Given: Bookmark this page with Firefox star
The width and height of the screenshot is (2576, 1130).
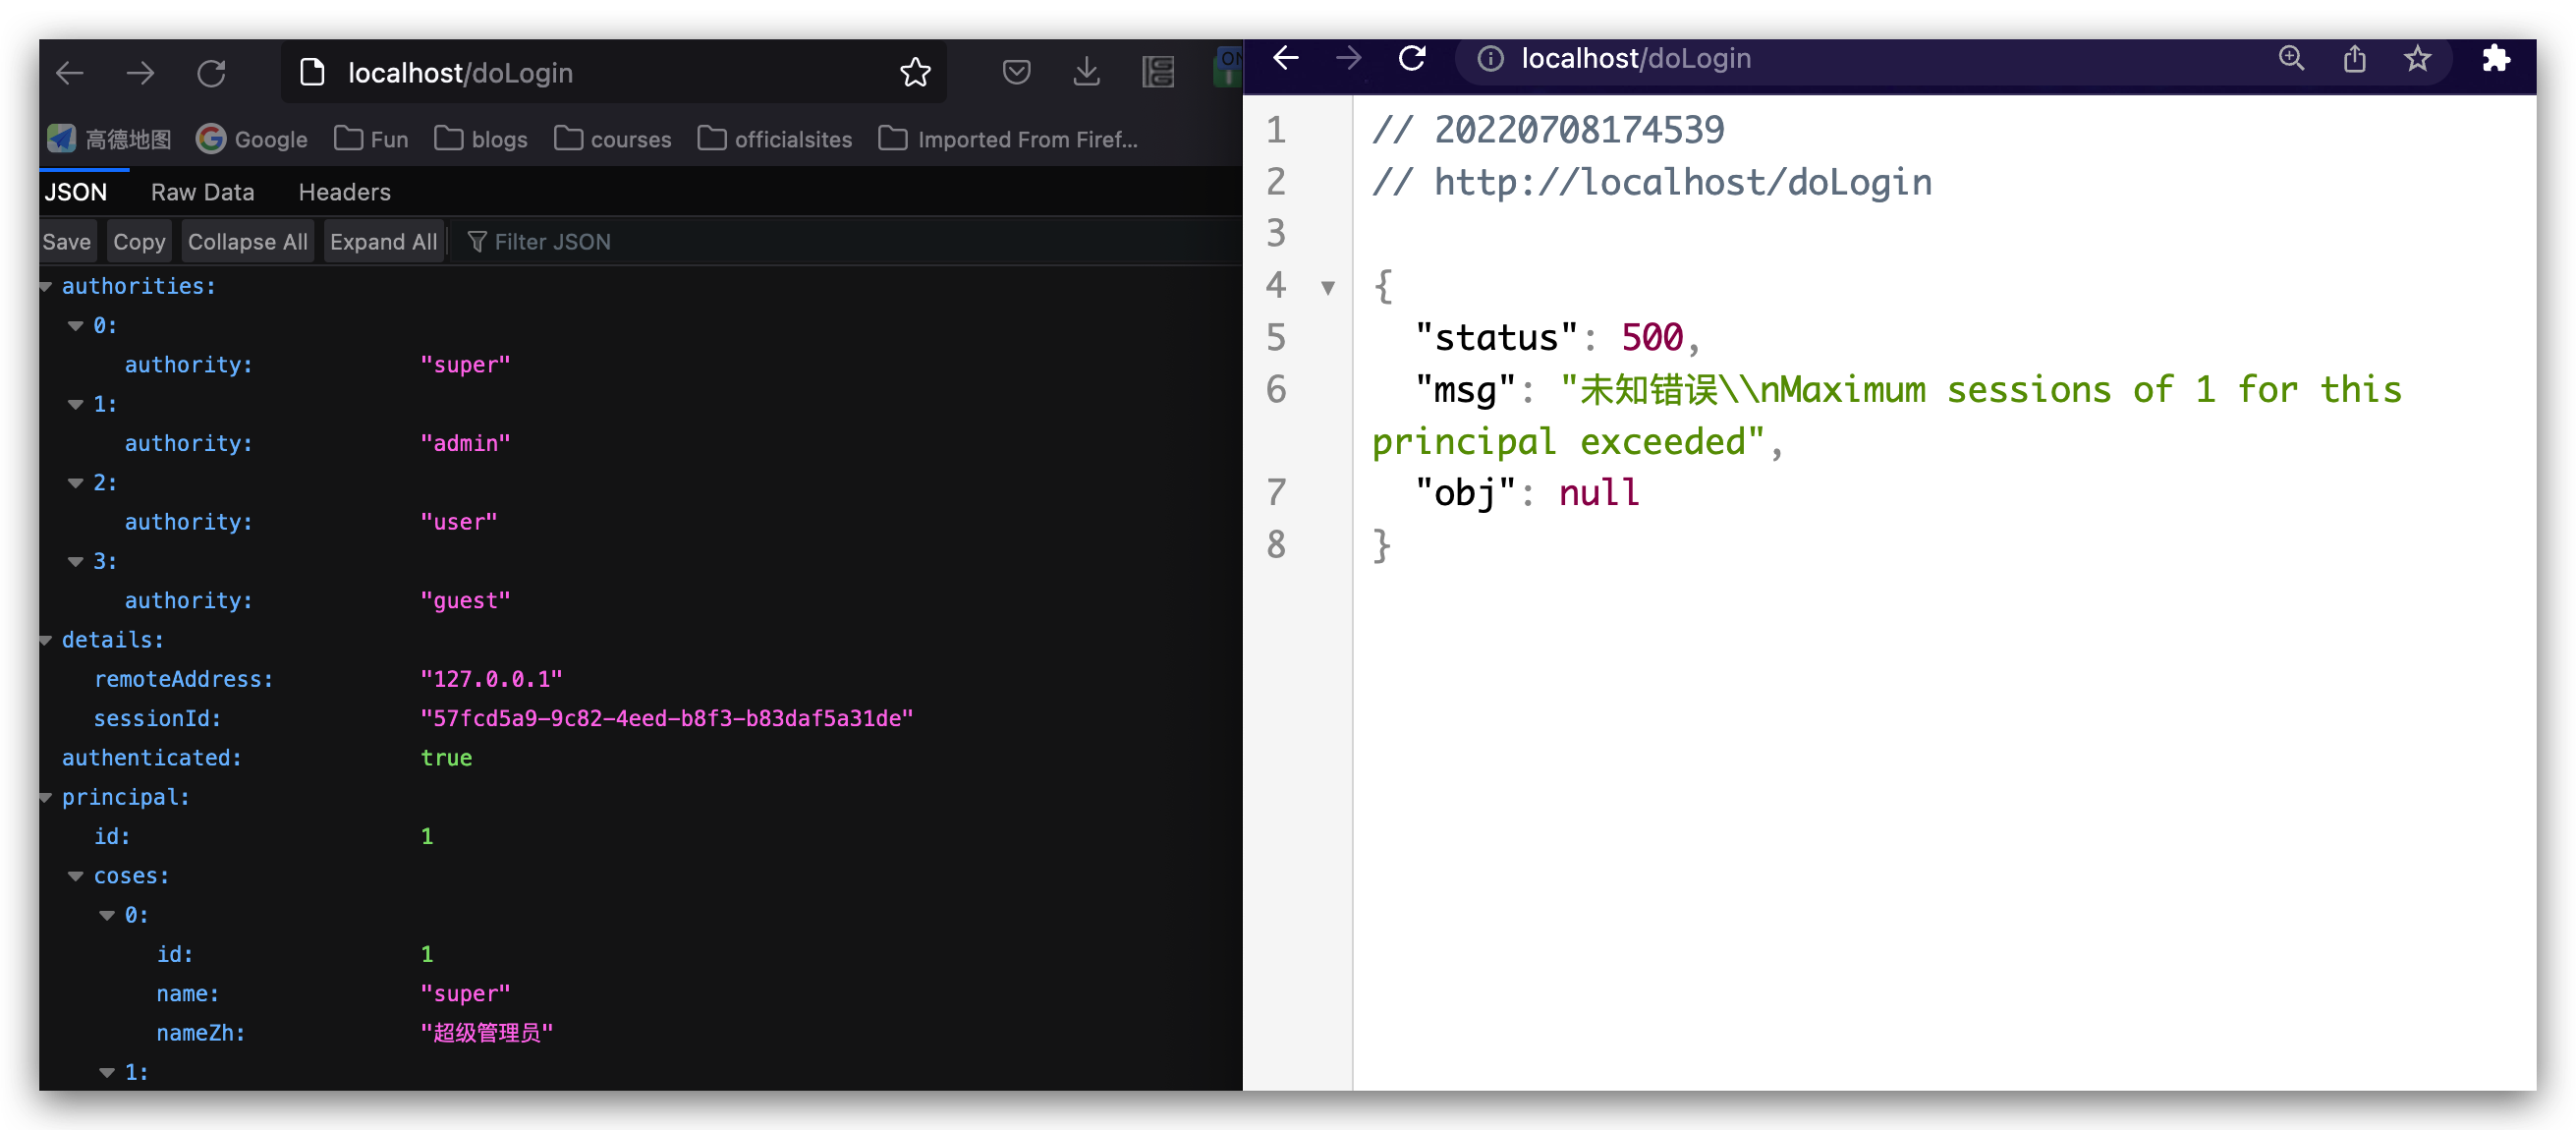Looking at the screenshot, I should click(915, 73).
